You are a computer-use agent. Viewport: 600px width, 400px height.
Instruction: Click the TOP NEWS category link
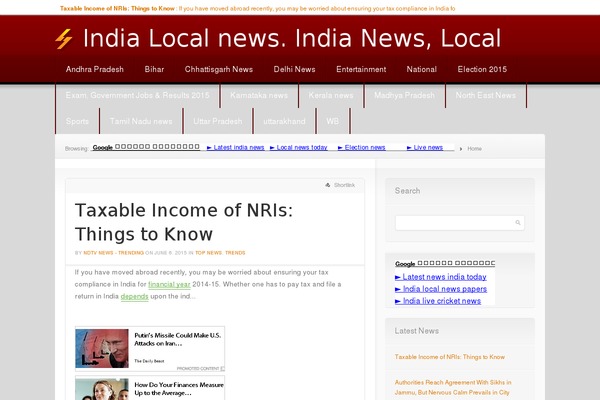208,253
